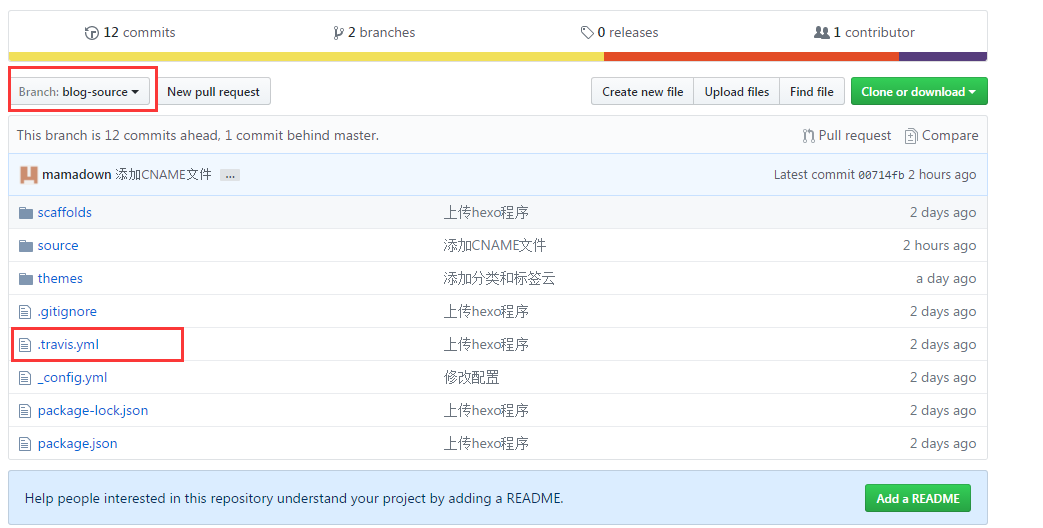The height and width of the screenshot is (528, 1043).
Task: Click the scaffolds folder icon
Action: pyautogui.click(x=26, y=212)
